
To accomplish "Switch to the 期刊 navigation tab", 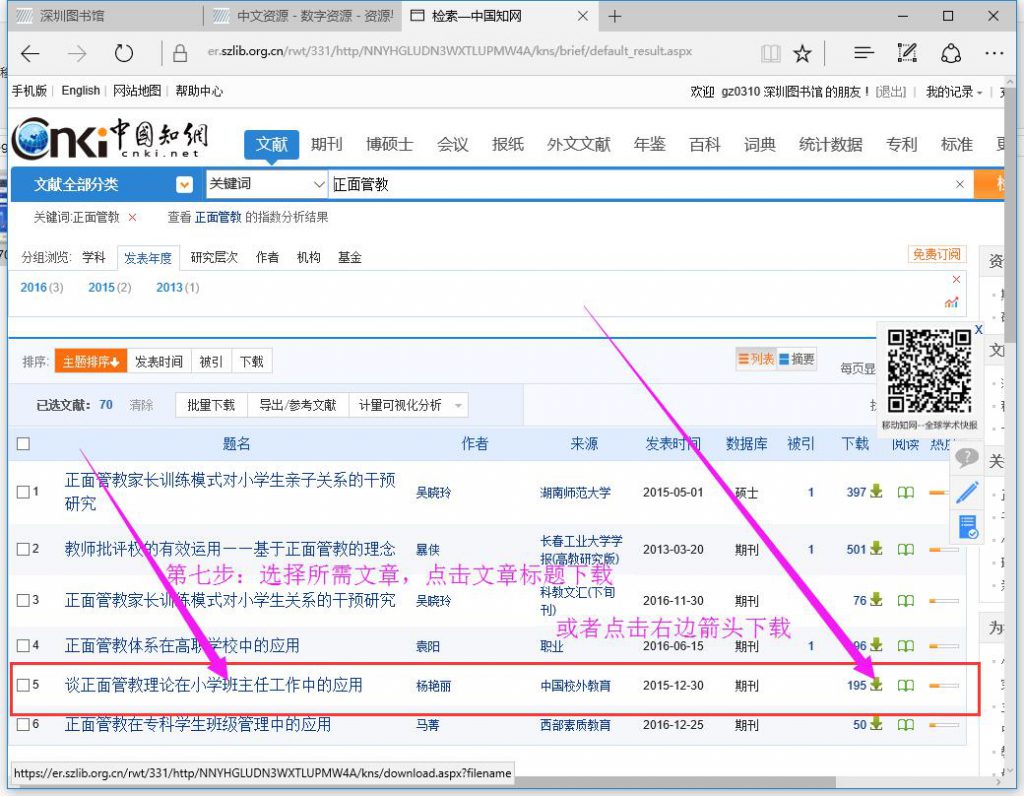I will [326, 144].
